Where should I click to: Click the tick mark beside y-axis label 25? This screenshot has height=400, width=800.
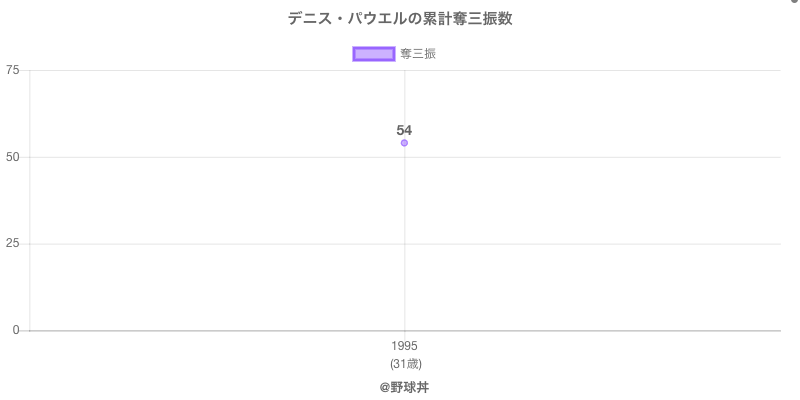point(25,244)
